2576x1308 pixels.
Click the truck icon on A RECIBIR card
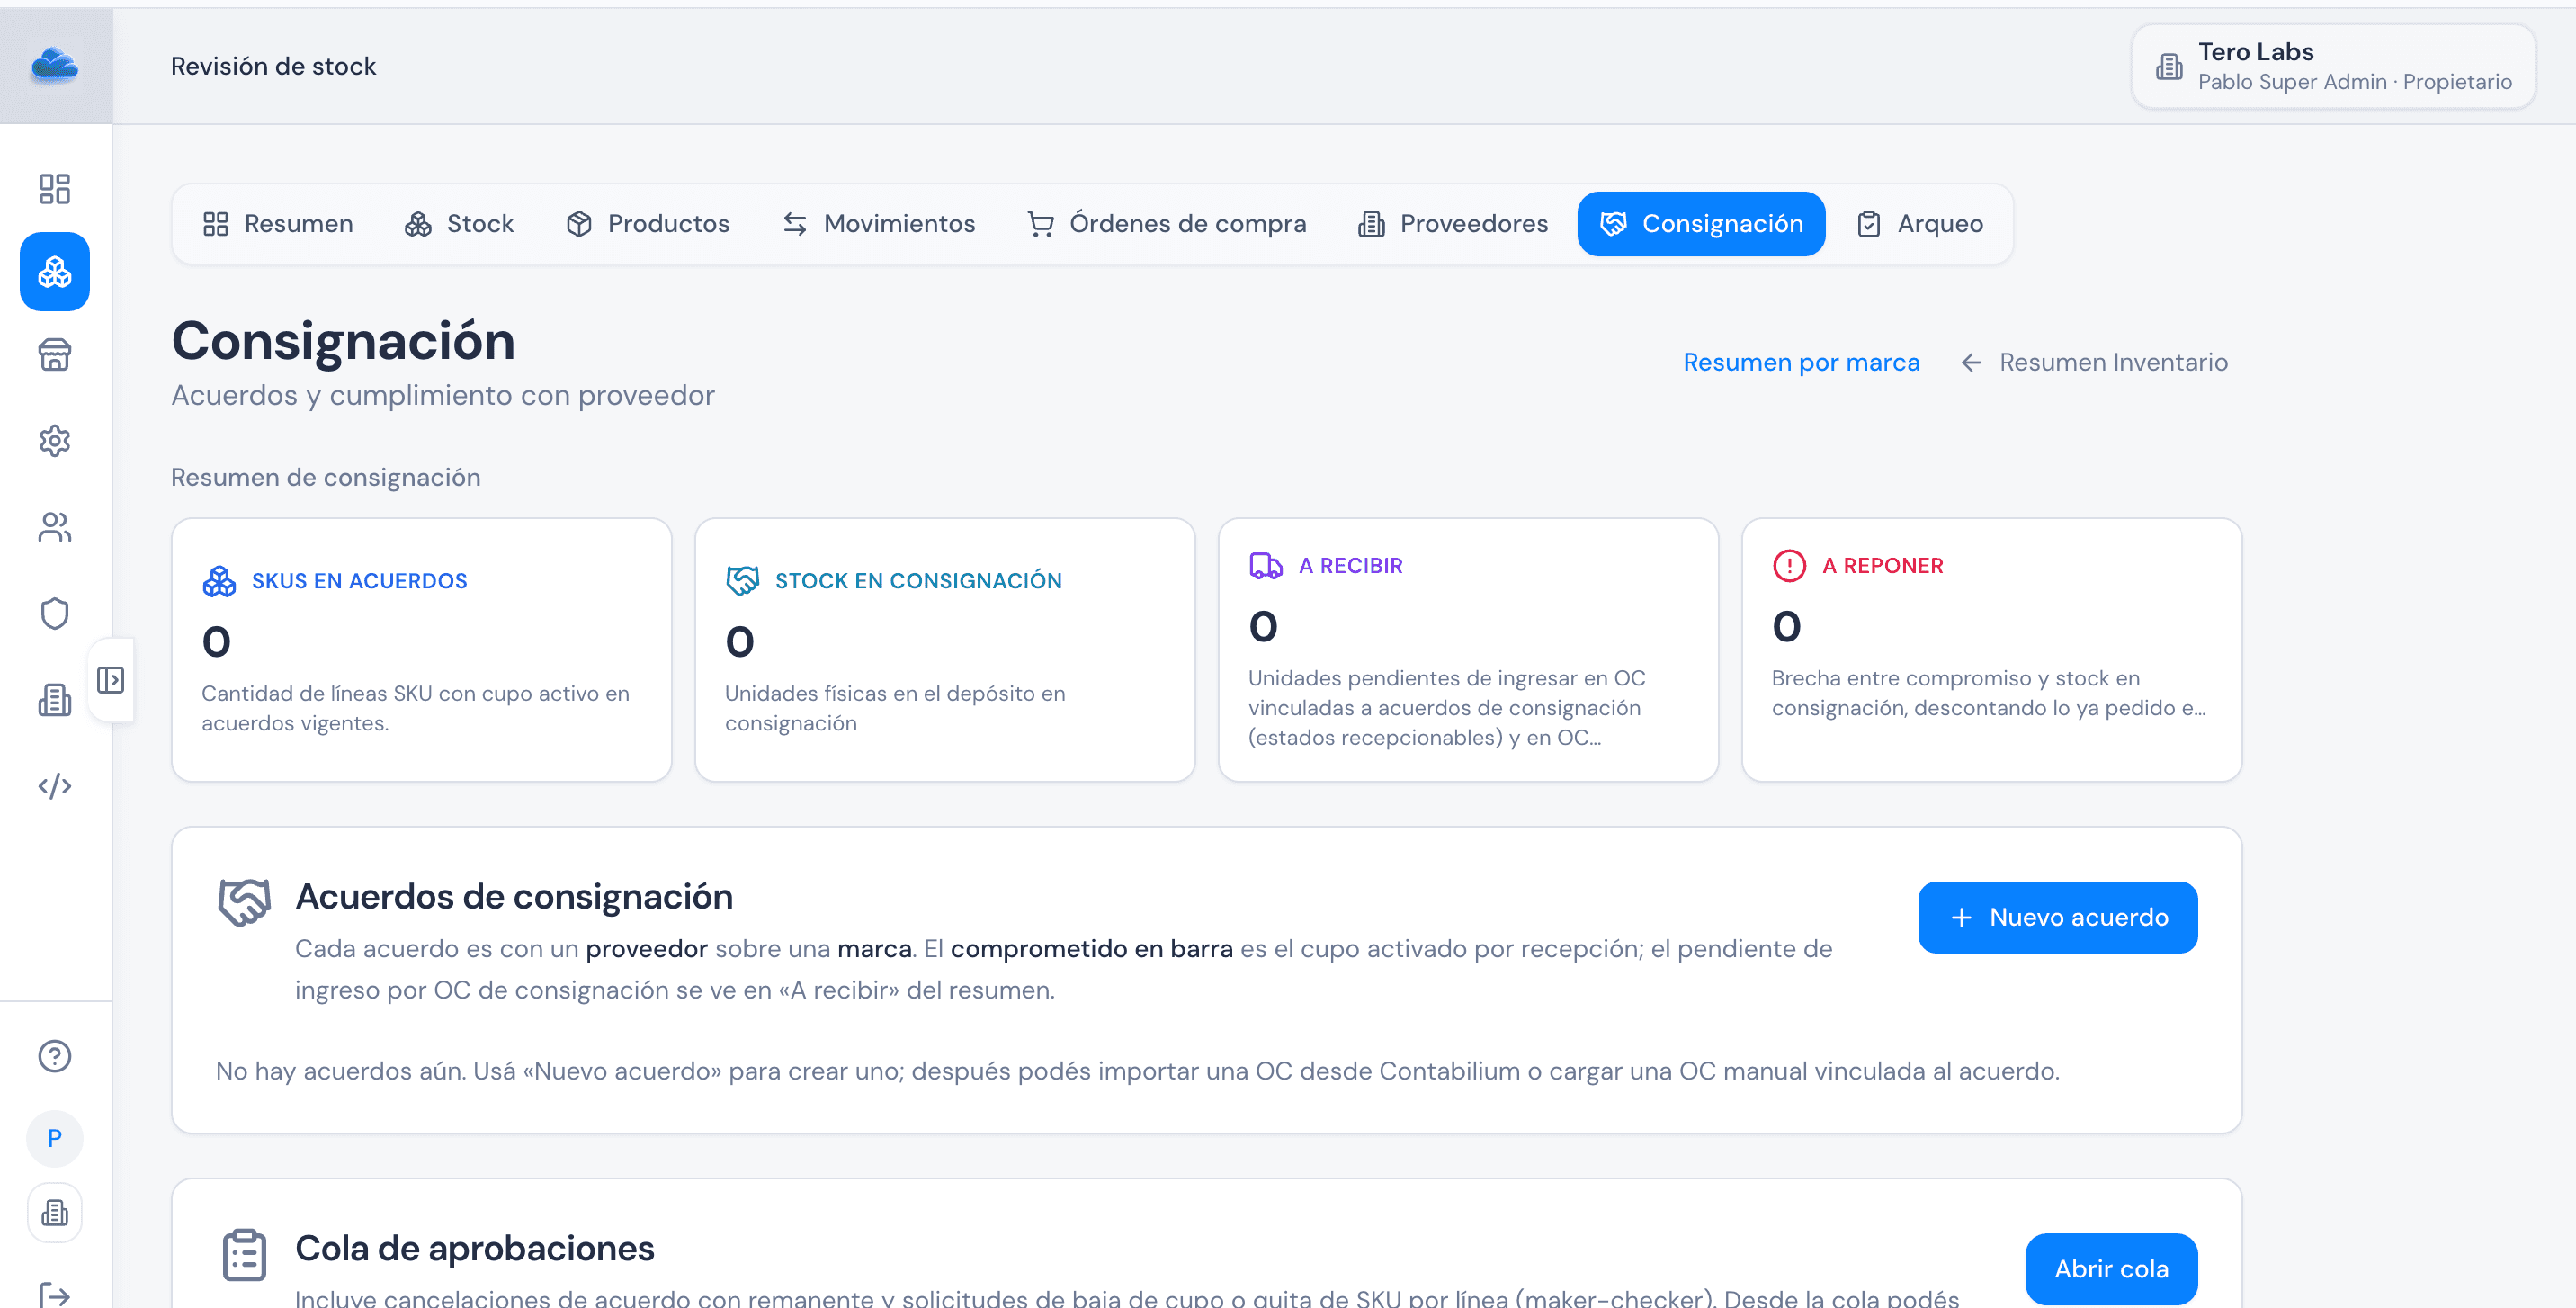pos(1266,566)
